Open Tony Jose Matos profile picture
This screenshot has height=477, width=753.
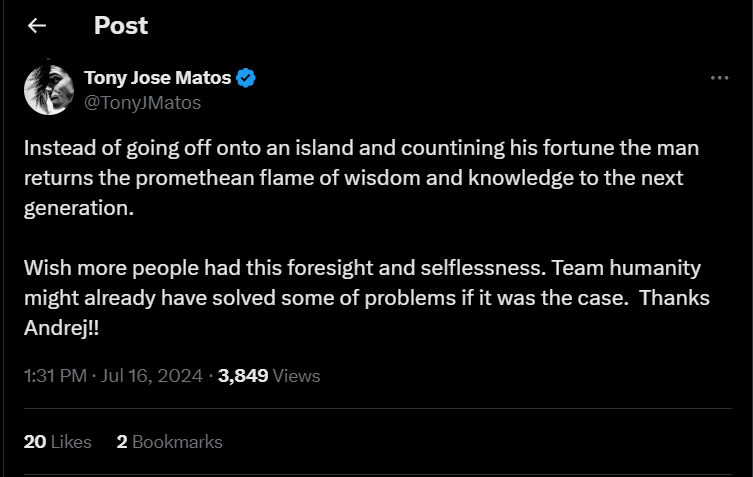pyautogui.click(x=46, y=89)
